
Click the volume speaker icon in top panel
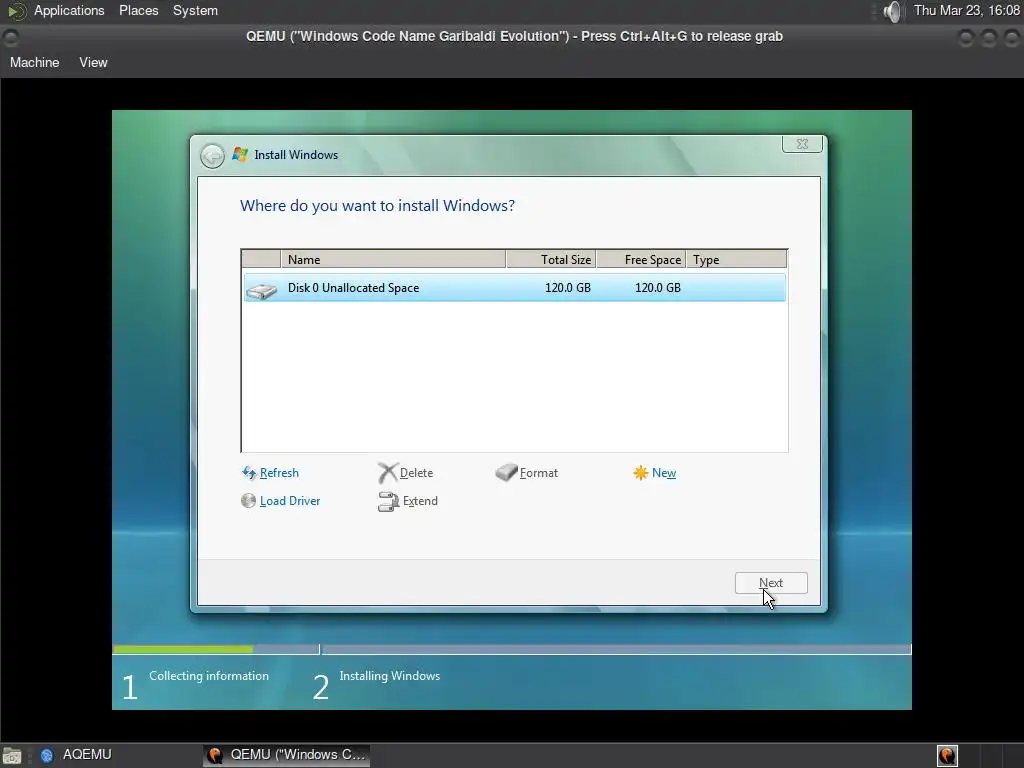tap(892, 11)
